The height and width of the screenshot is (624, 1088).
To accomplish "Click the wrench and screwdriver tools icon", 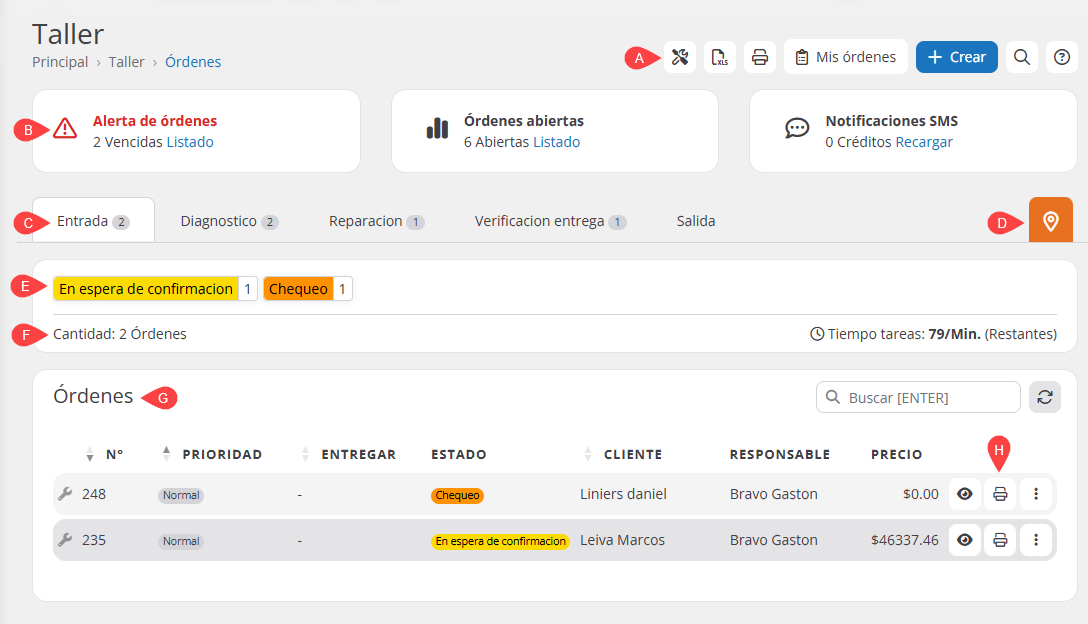I will [680, 57].
